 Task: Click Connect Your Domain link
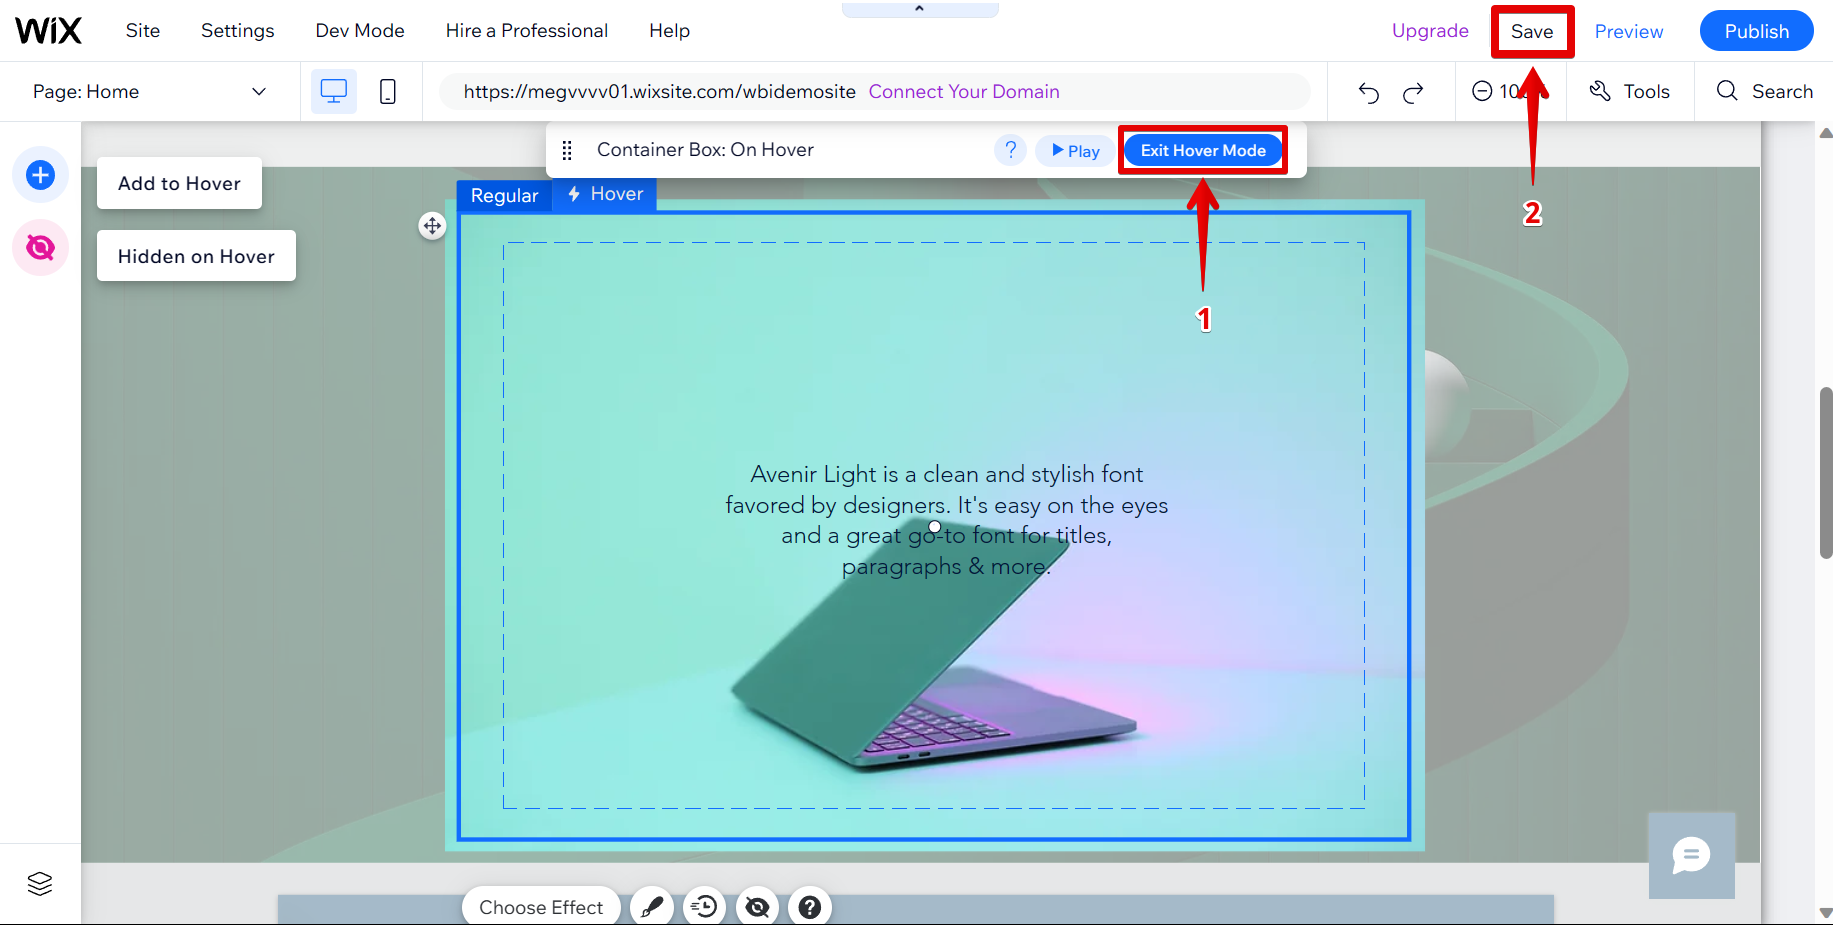964,92
